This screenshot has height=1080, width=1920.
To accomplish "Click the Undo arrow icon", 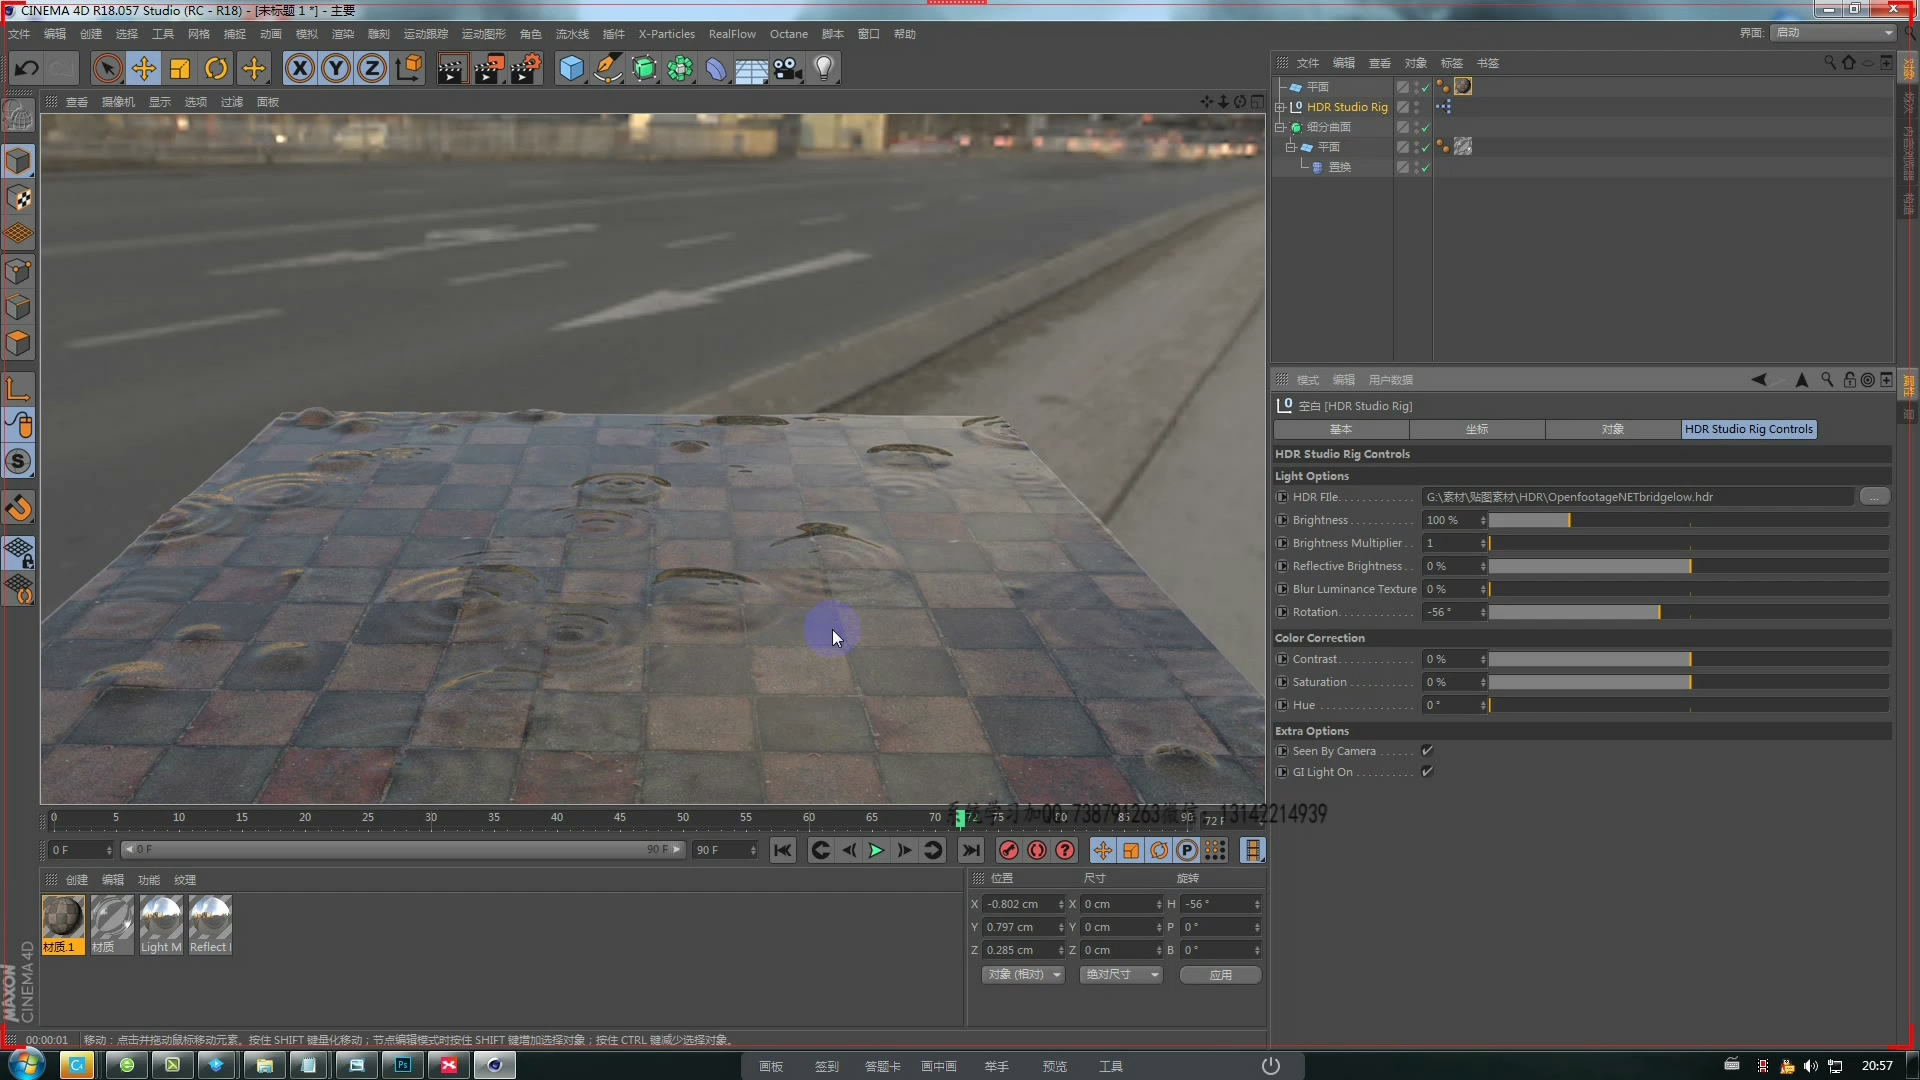I will tap(27, 68).
